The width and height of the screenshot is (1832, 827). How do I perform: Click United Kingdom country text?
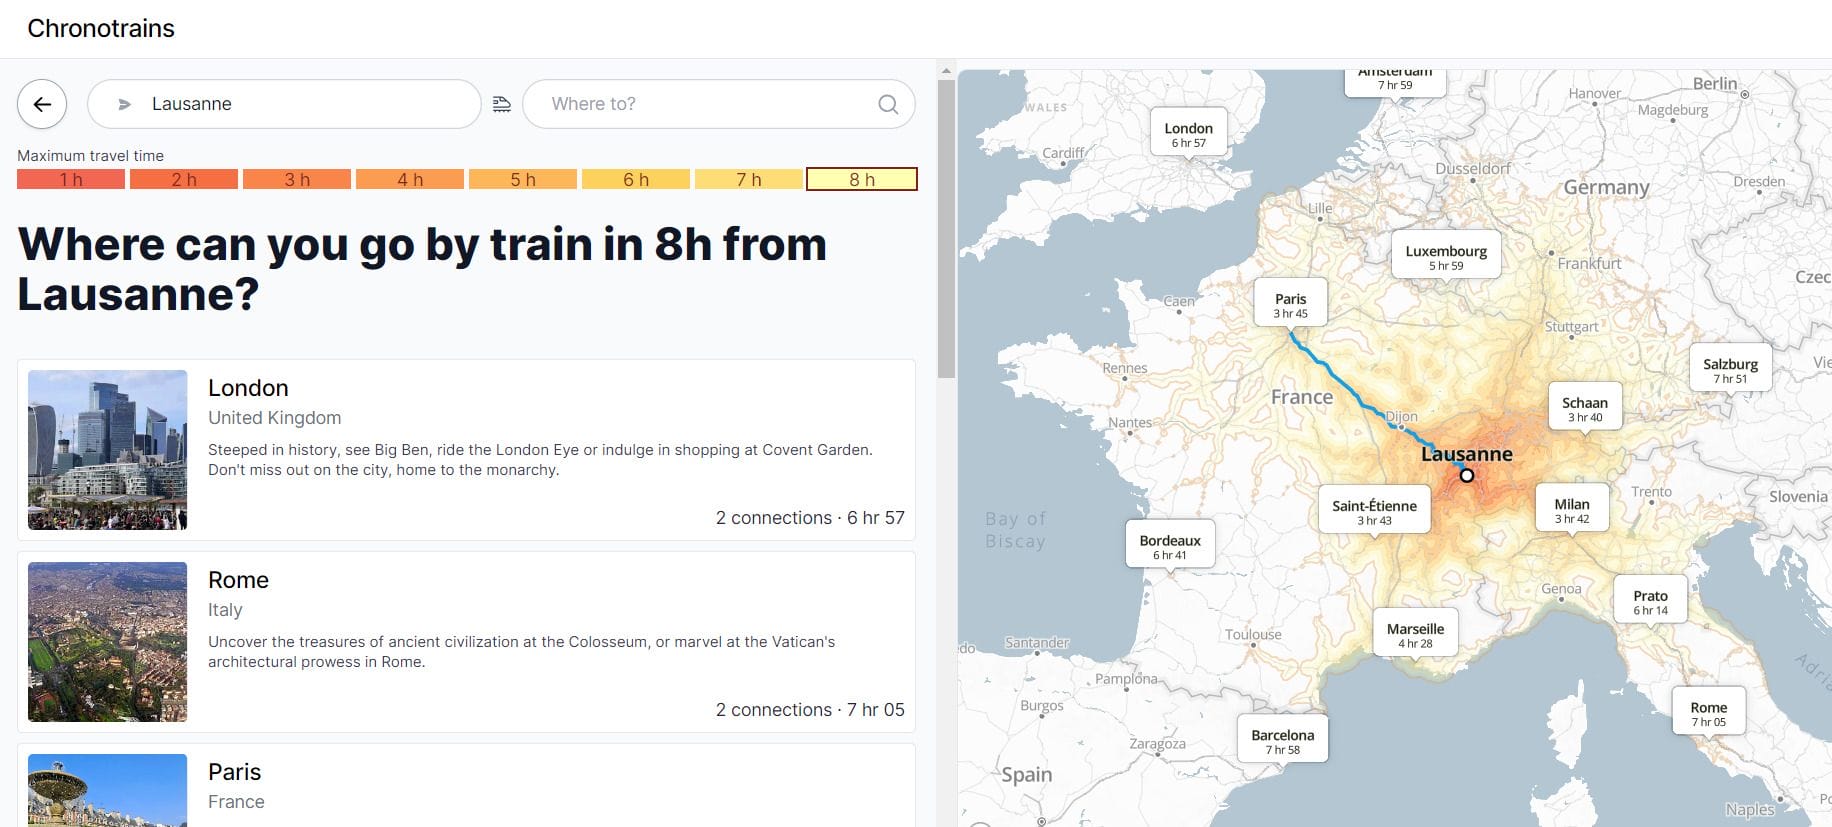point(275,418)
